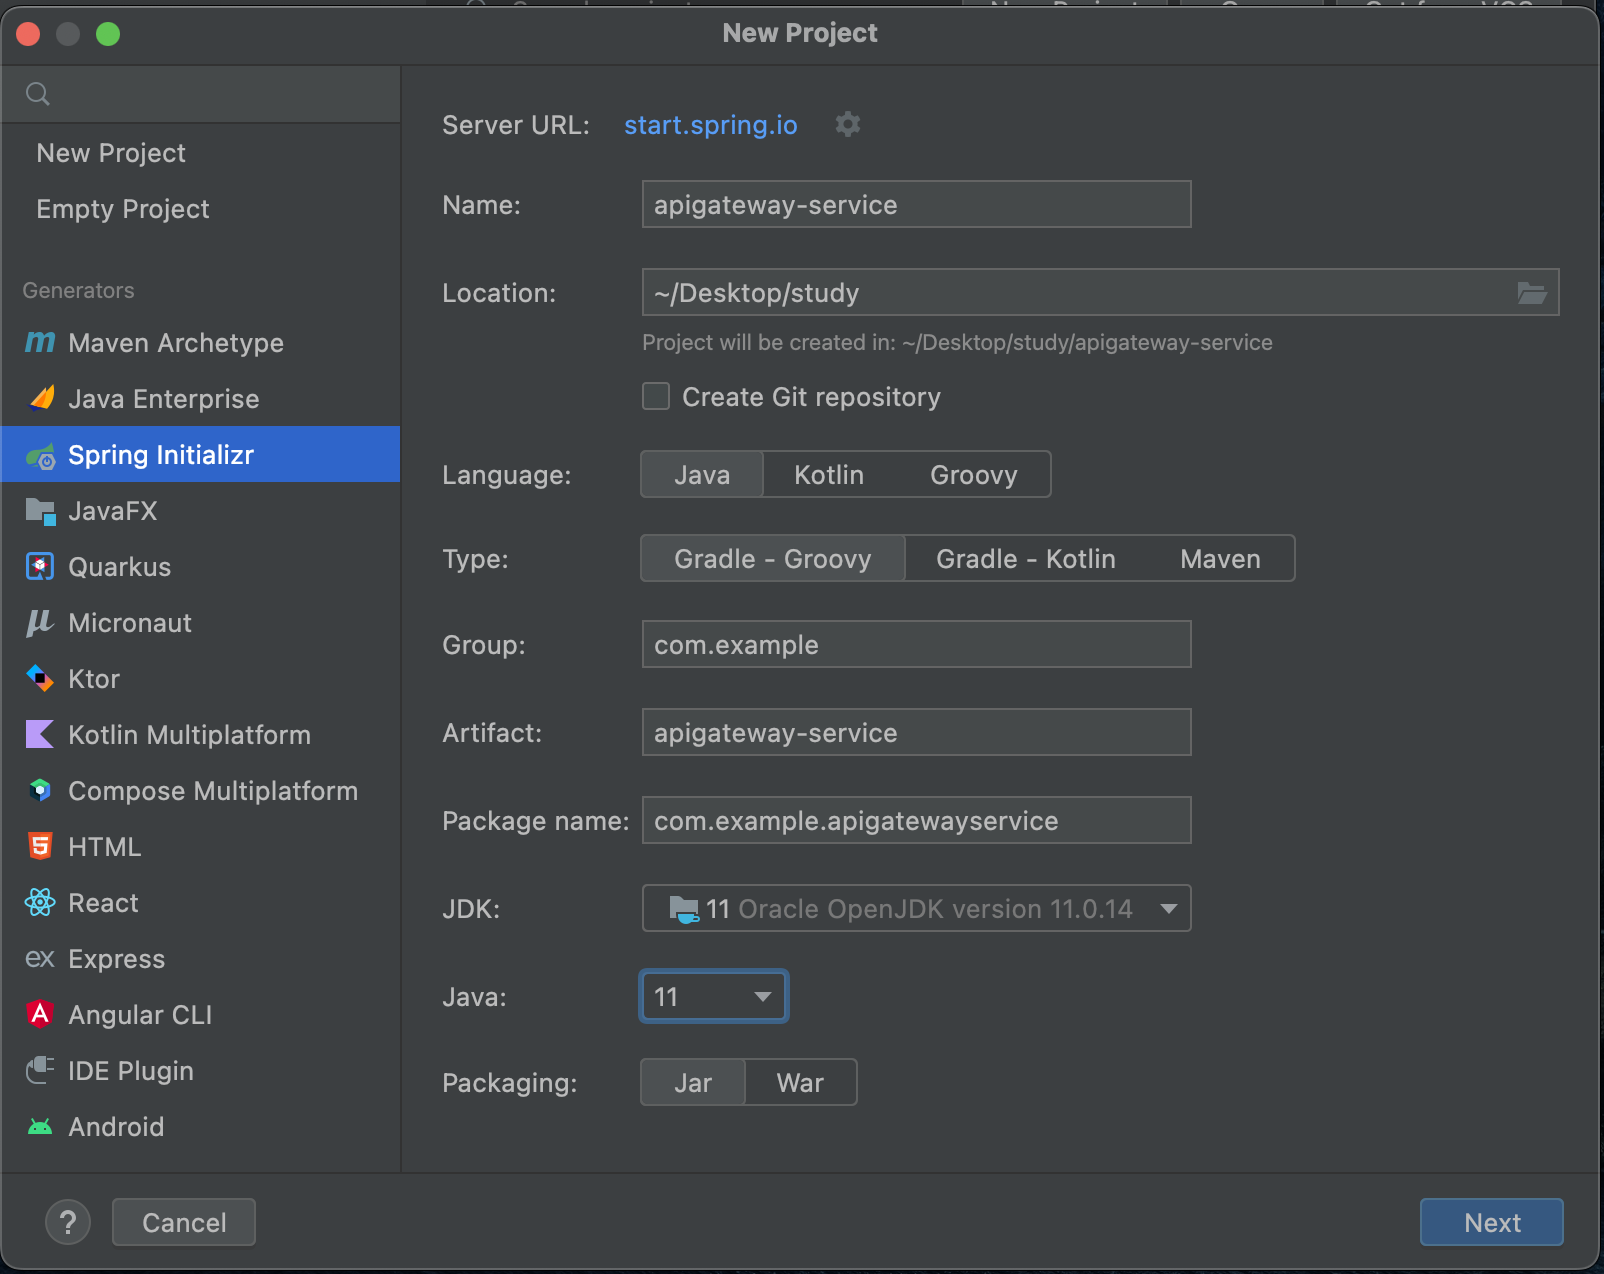Click the generator search field
Viewport: 1604px width, 1274px height.
[x=201, y=94]
